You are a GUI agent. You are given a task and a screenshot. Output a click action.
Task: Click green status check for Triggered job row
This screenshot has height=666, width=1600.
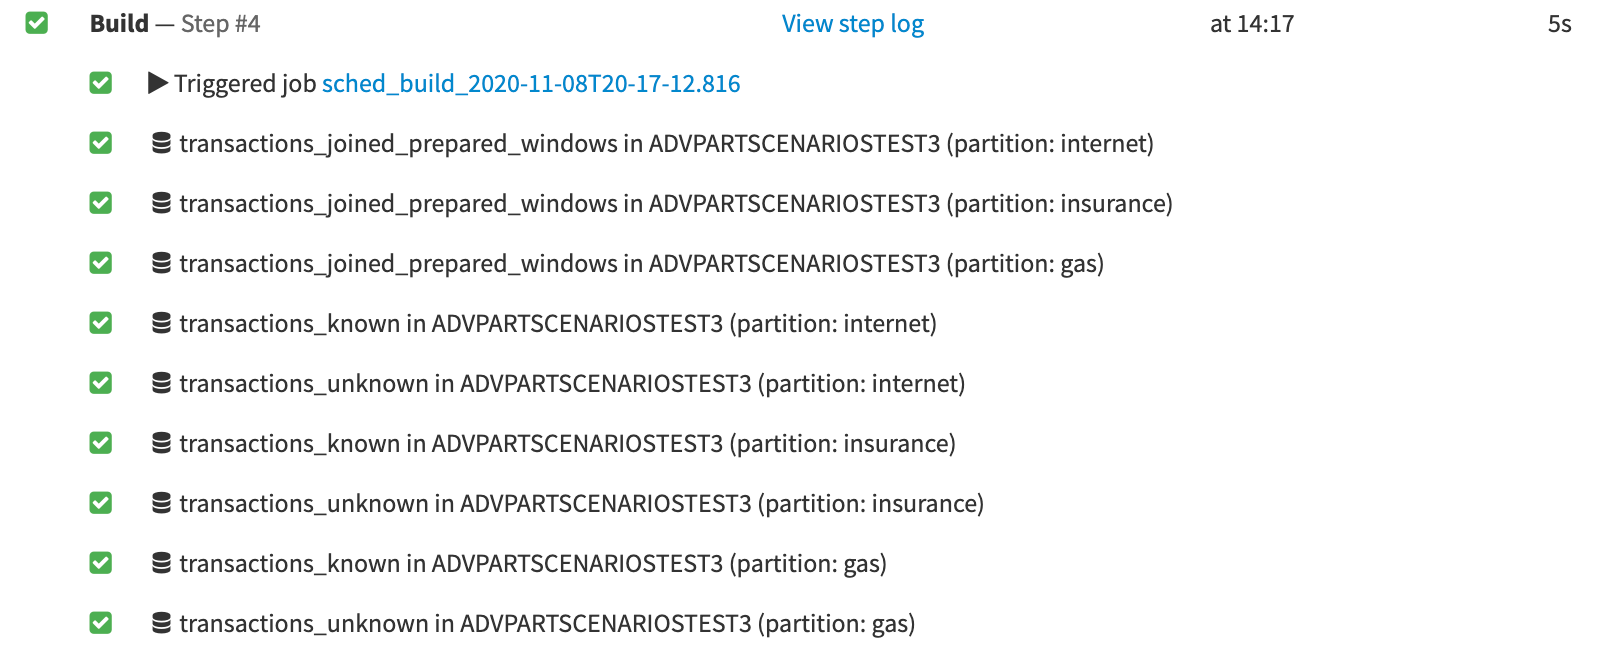tap(101, 83)
